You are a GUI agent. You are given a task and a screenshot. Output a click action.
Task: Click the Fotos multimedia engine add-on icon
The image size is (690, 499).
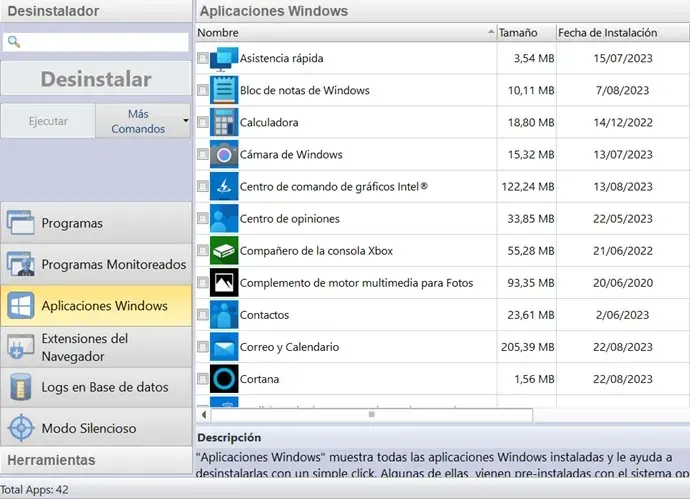224,283
